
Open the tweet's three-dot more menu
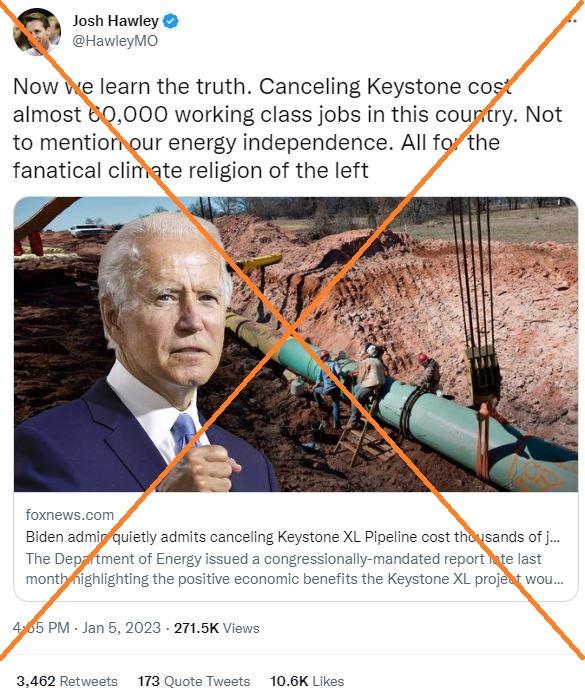[571, 21]
